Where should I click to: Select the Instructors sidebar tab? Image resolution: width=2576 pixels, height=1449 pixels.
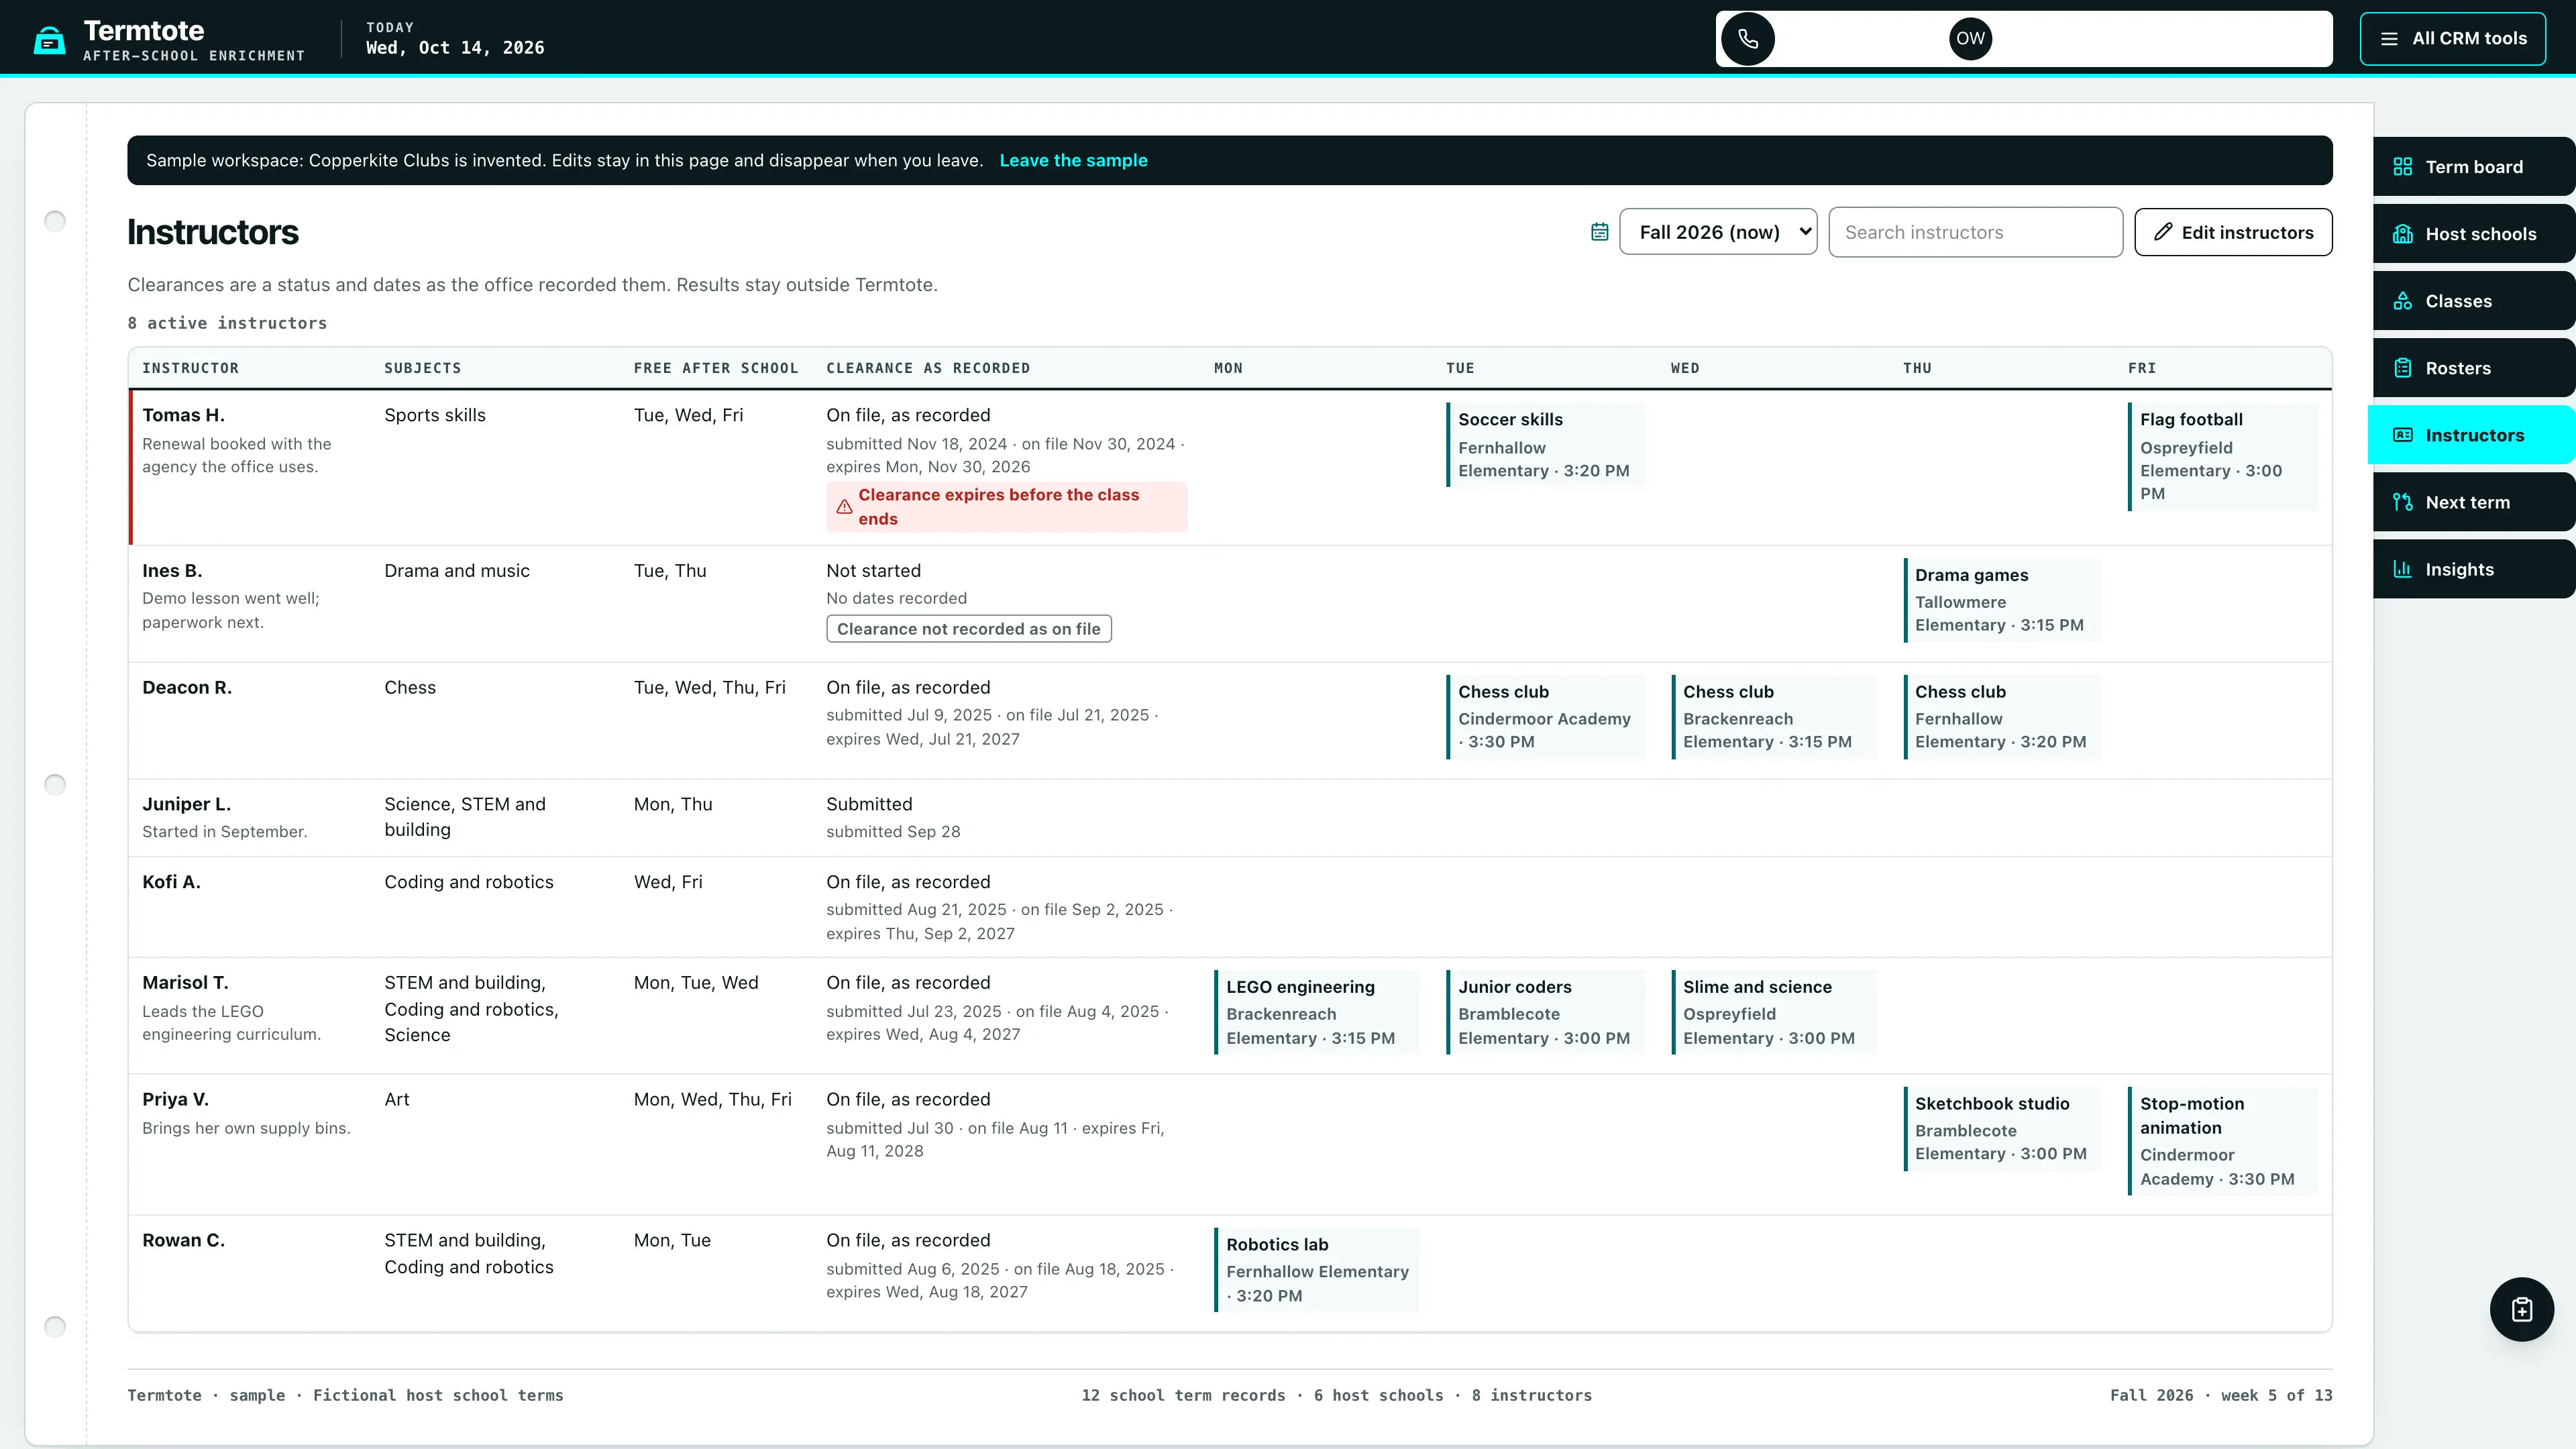(x=2472, y=435)
